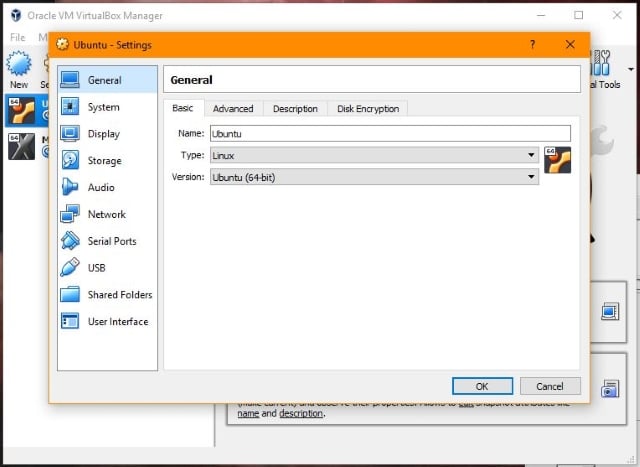The width and height of the screenshot is (640, 467).
Task: Open the Shared Folders settings category
Action: tap(107, 295)
